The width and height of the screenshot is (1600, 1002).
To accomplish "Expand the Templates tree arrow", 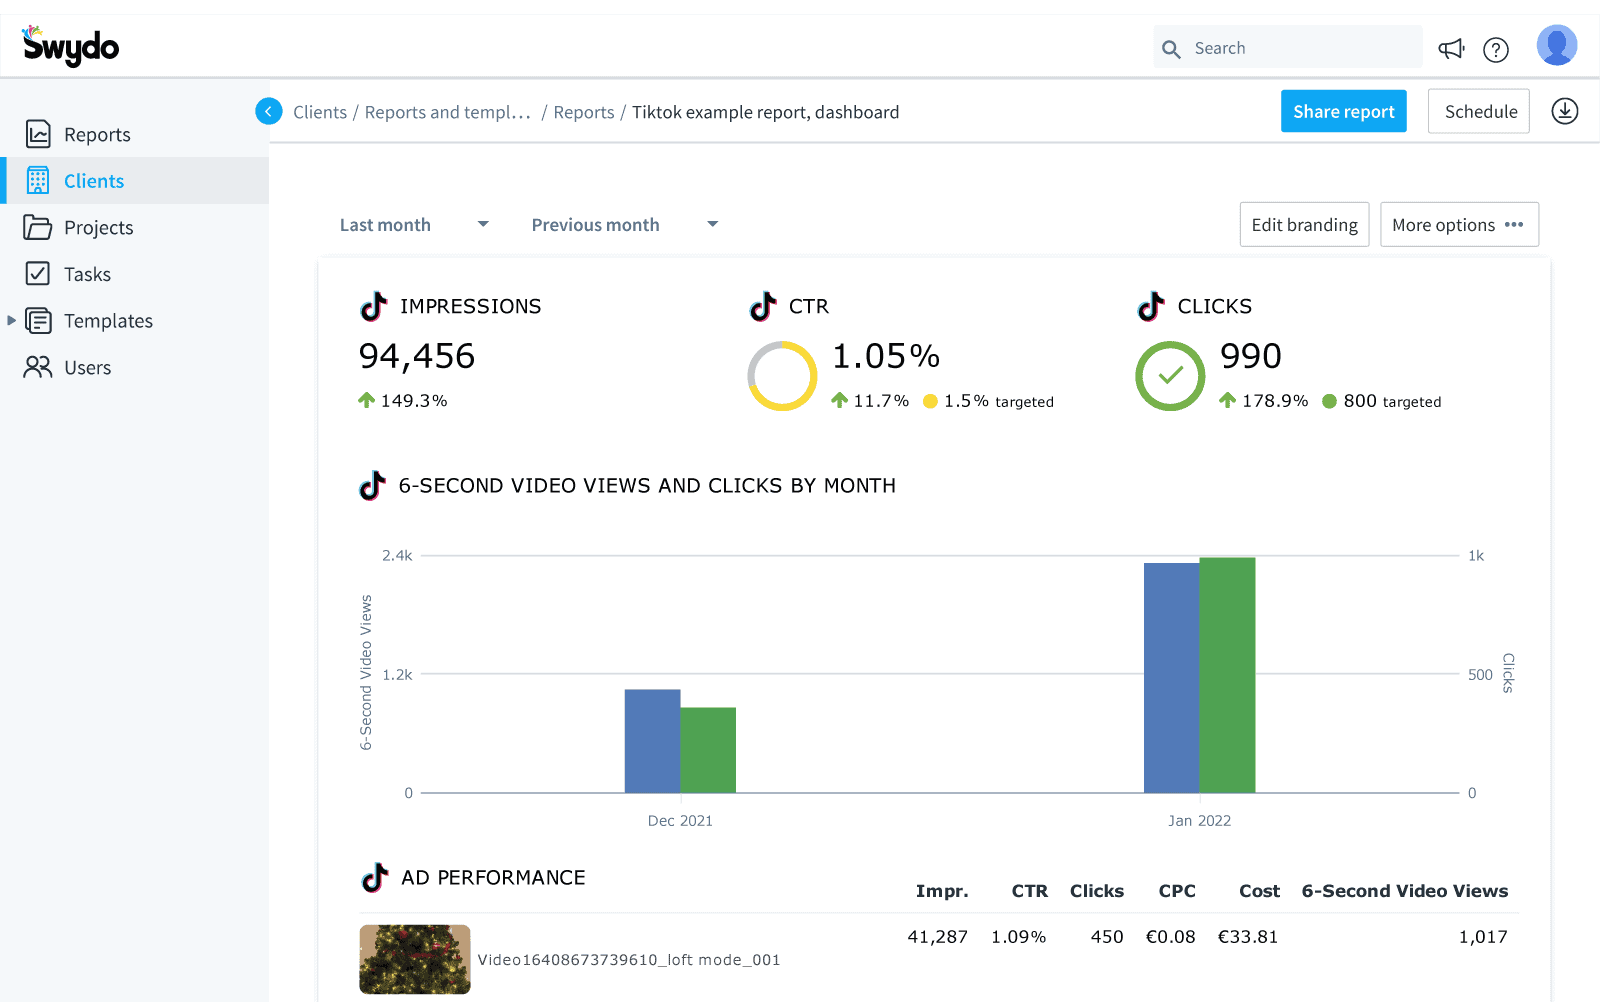I will click(11, 320).
